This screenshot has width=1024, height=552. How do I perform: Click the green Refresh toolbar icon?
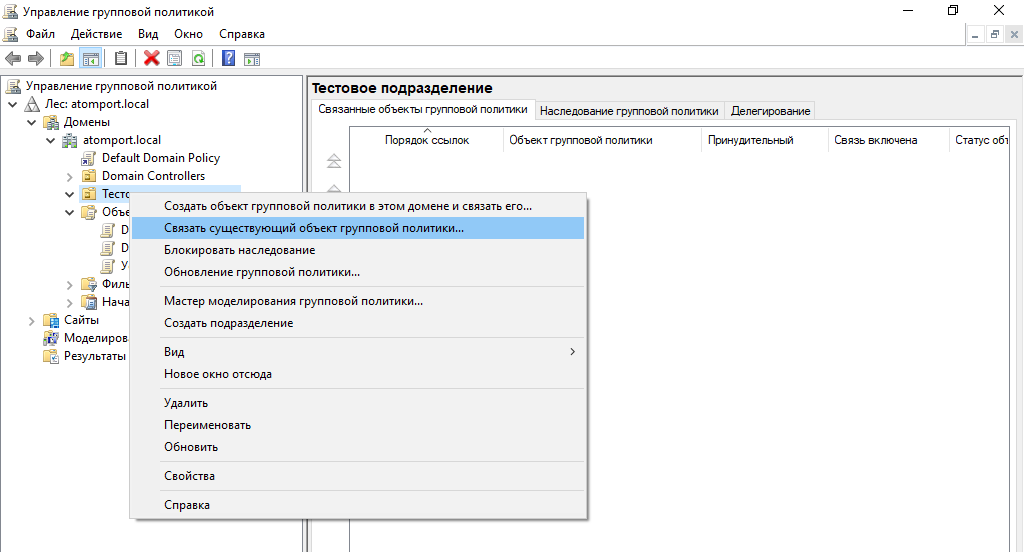click(x=198, y=58)
